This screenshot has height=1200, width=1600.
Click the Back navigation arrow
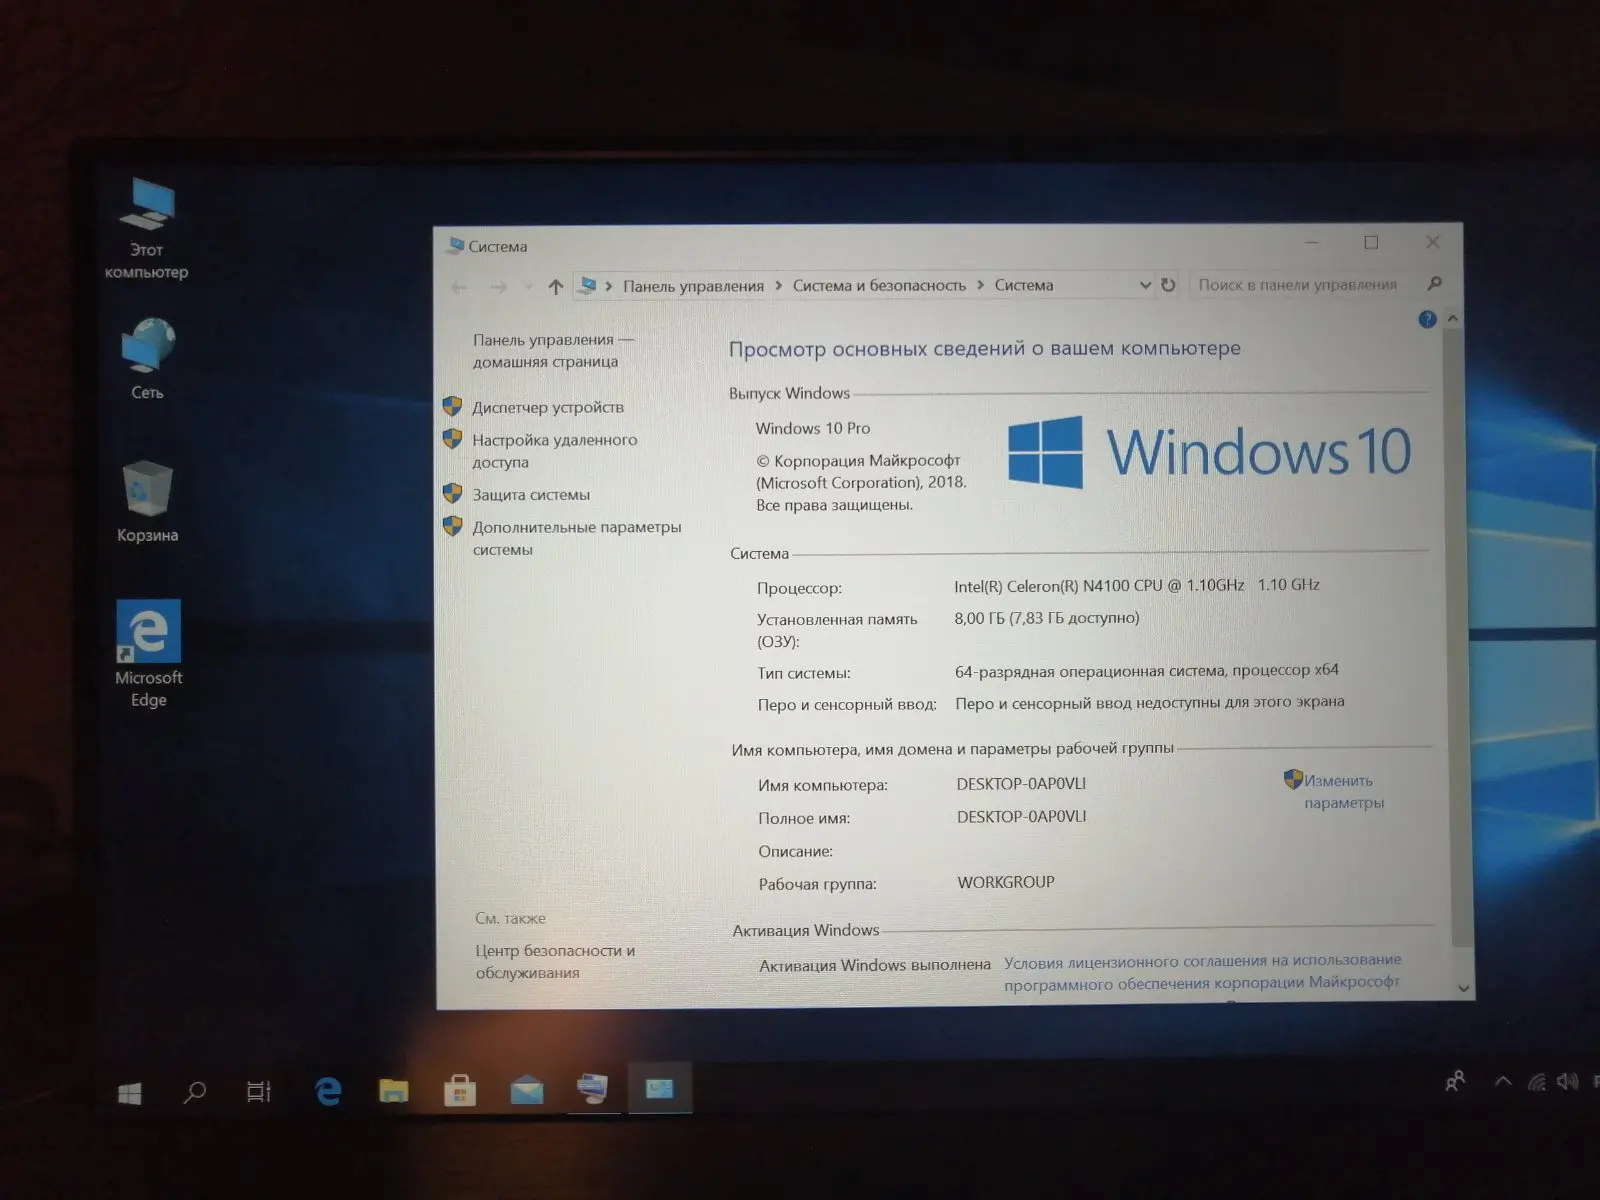click(x=459, y=288)
